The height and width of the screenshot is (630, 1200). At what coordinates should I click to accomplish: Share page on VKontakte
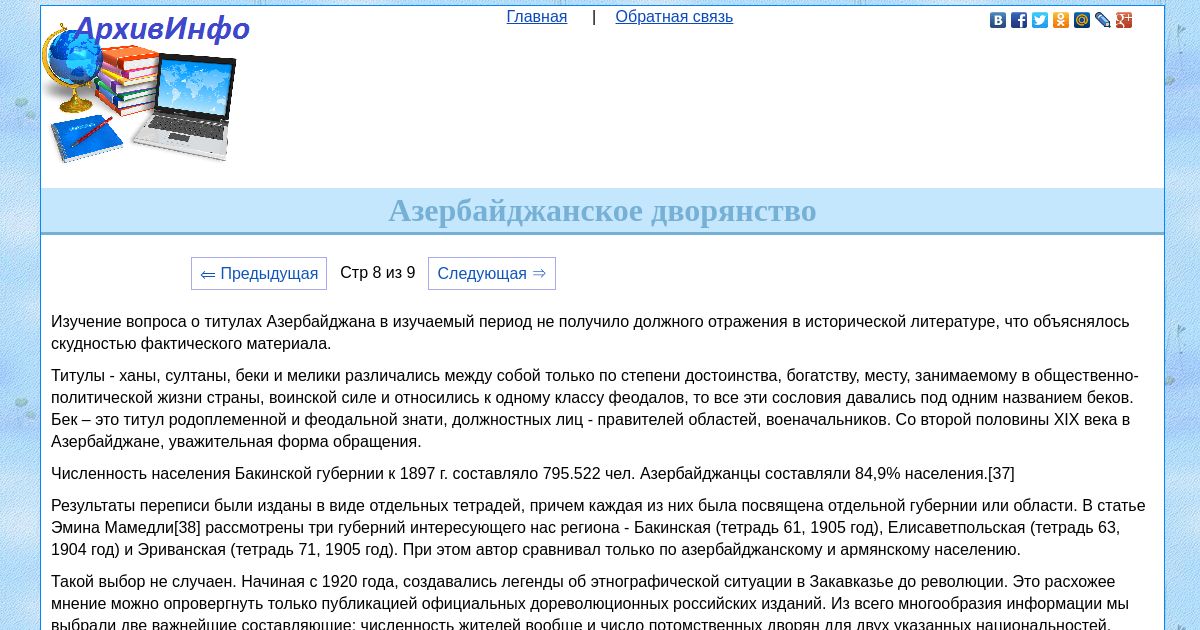pyautogui.click(x=998, y=20)
